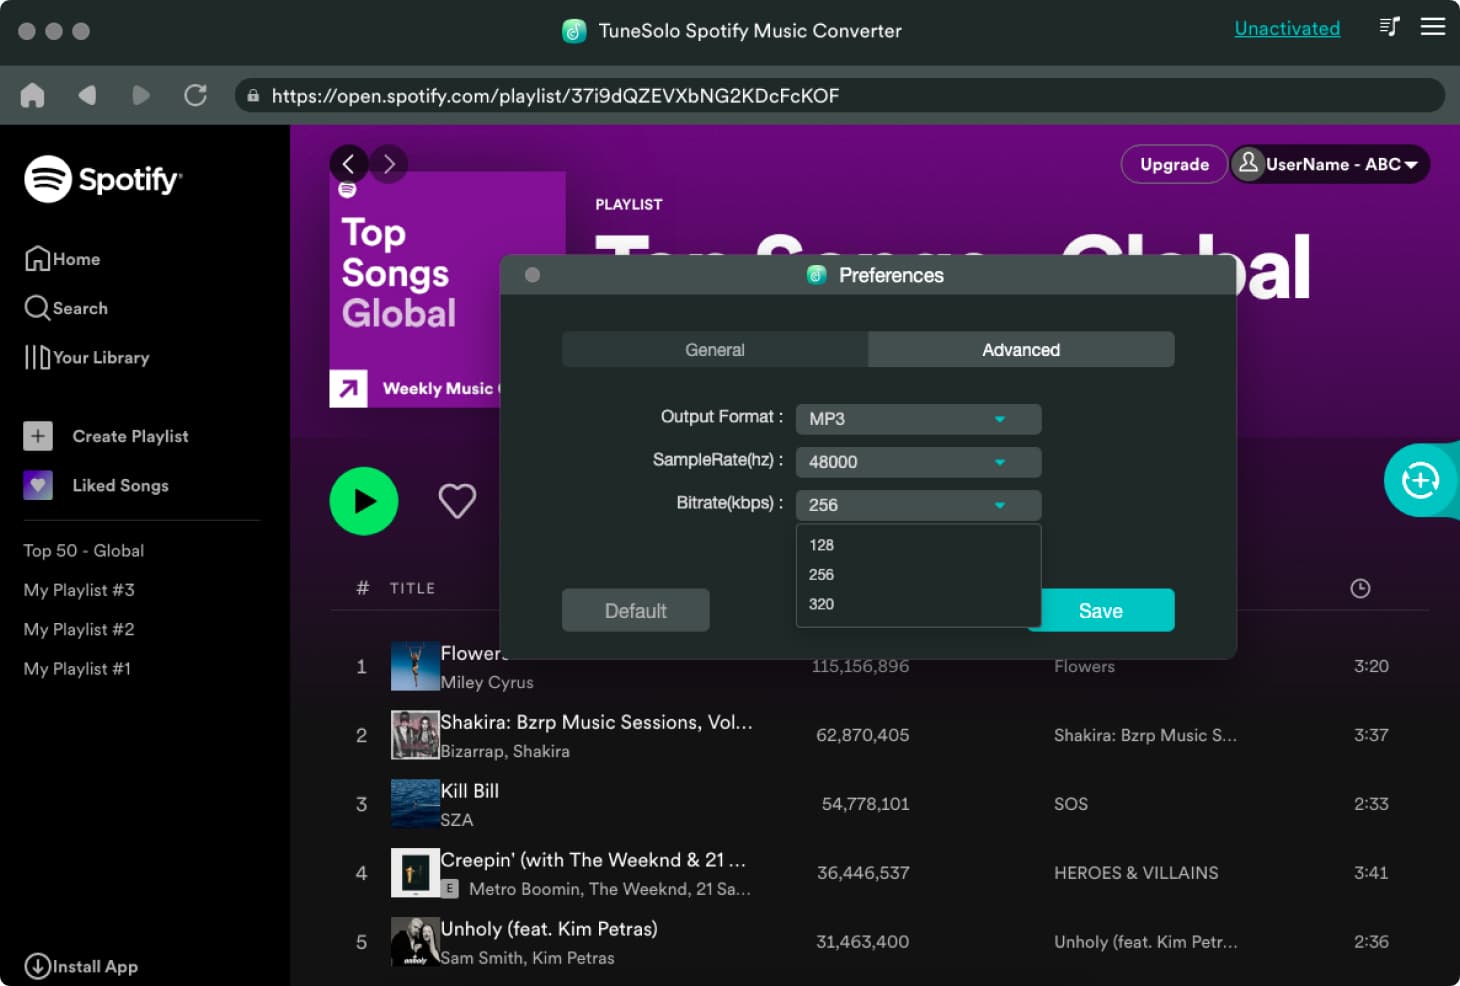This screenshot has height=986, width=1460.
Task: Go forward using Spotify's right chevron
Action: click(x=389, y=164)
